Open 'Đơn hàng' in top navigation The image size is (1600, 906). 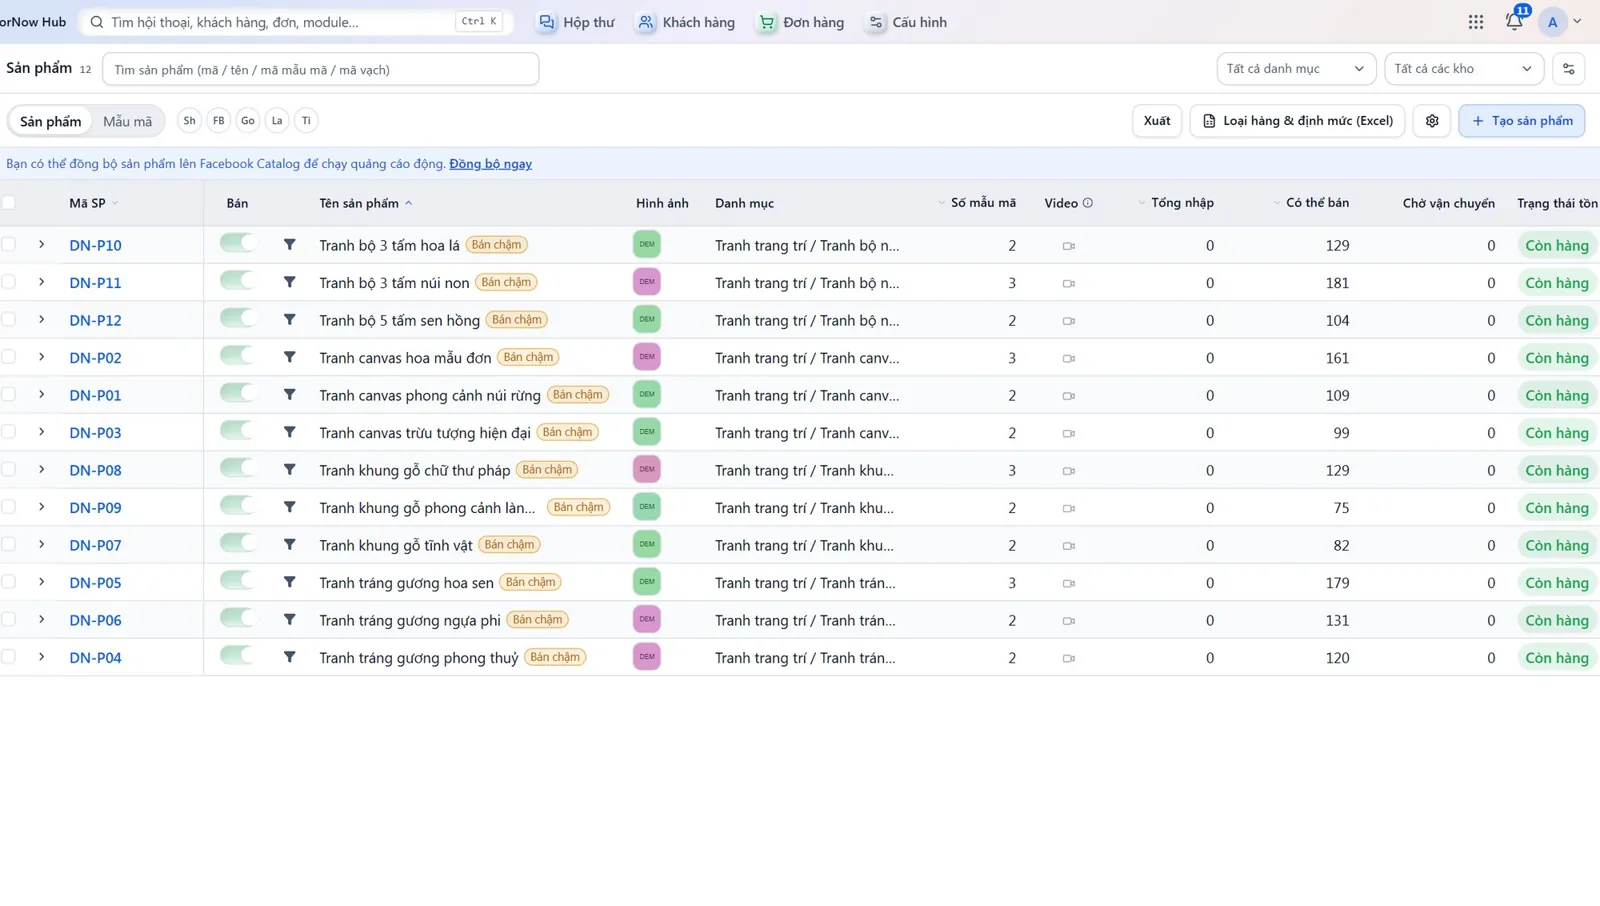[x=801, y=22]
